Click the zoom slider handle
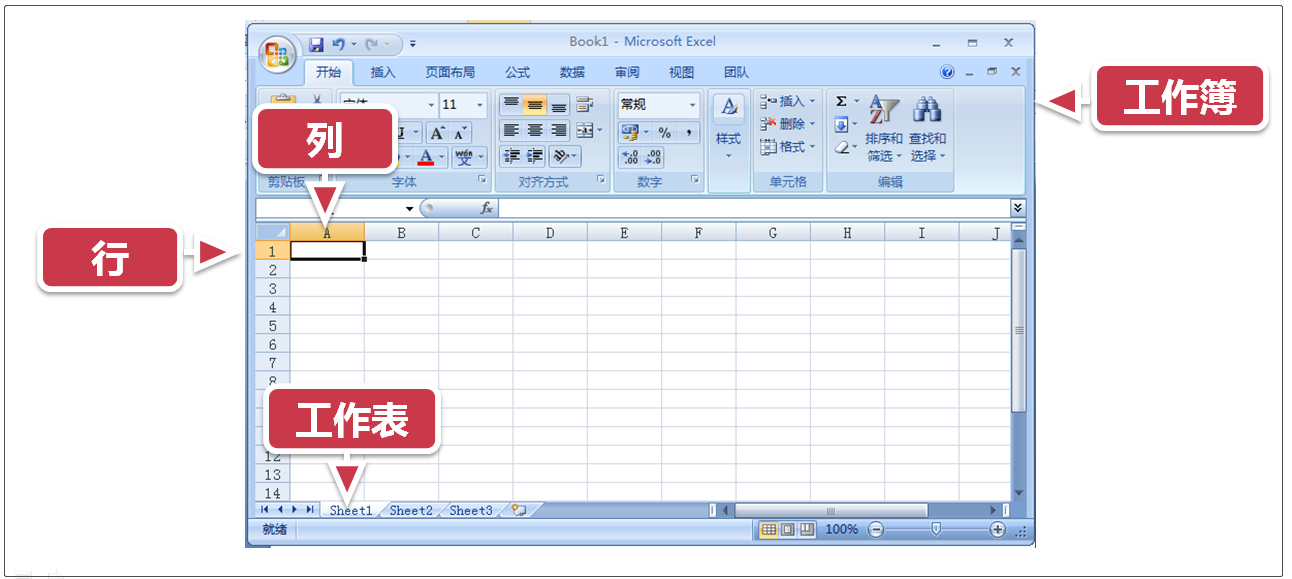Image resolution: width=1292 pixels, height=579 pixels. [936, 529]
